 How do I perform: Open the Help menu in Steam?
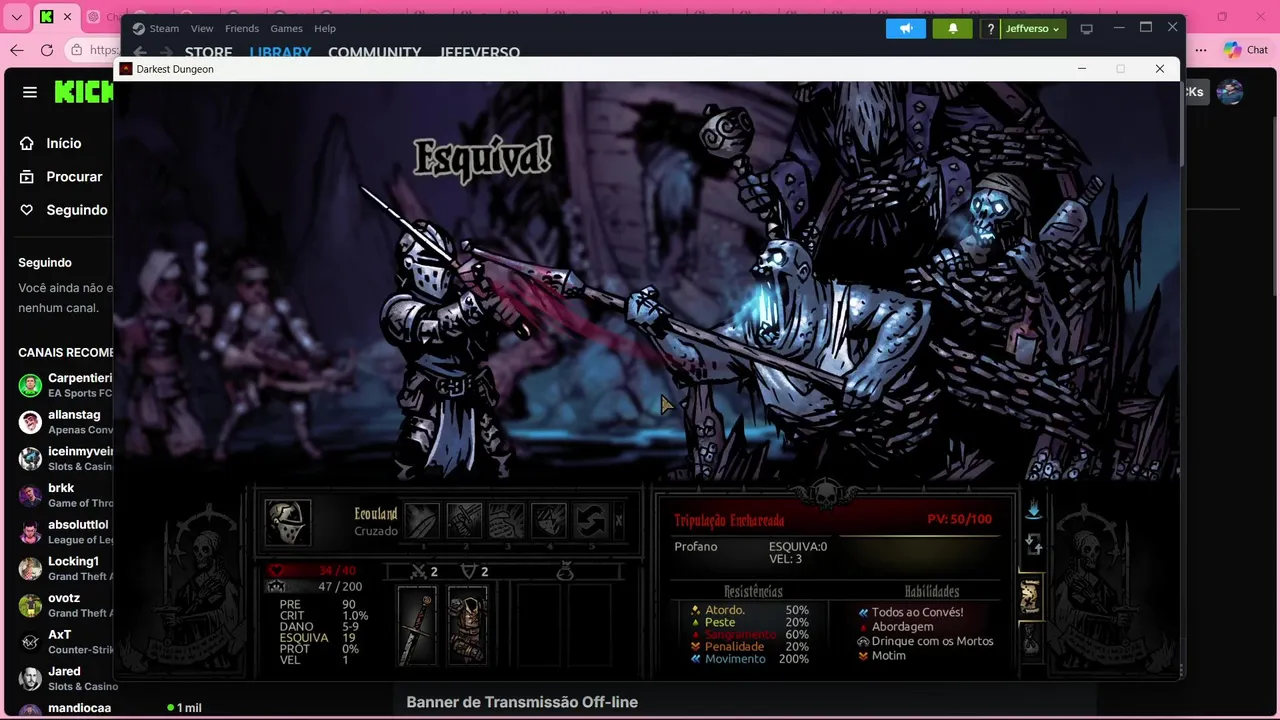coord(325,28)
